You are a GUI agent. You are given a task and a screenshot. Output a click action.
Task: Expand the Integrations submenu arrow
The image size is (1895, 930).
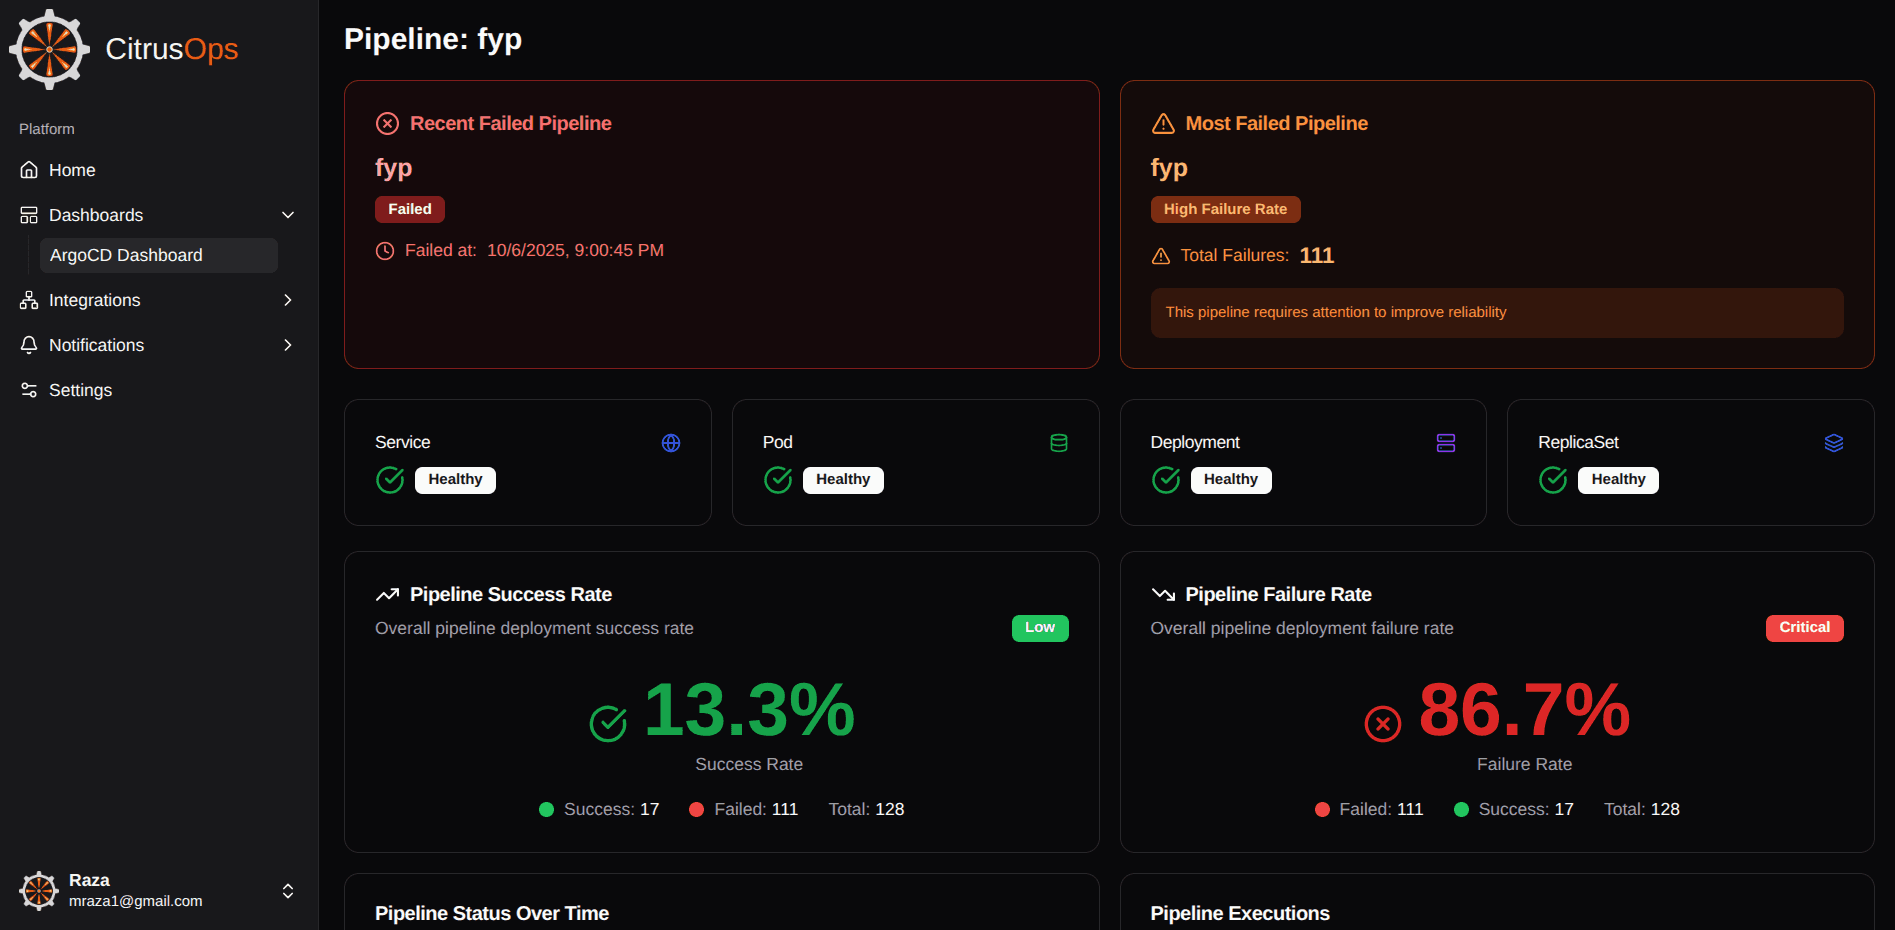[288, 300]
